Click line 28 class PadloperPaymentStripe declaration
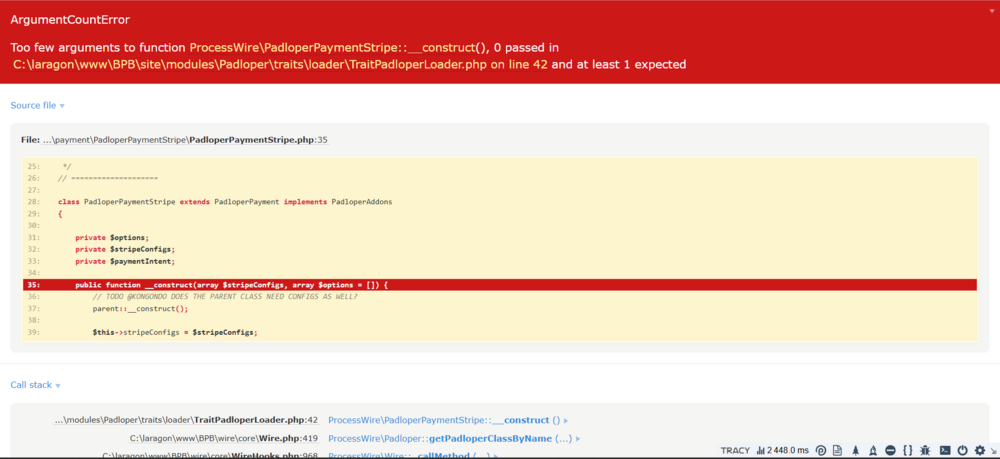Screen dimensions: 1000x459 pos(224,201)
